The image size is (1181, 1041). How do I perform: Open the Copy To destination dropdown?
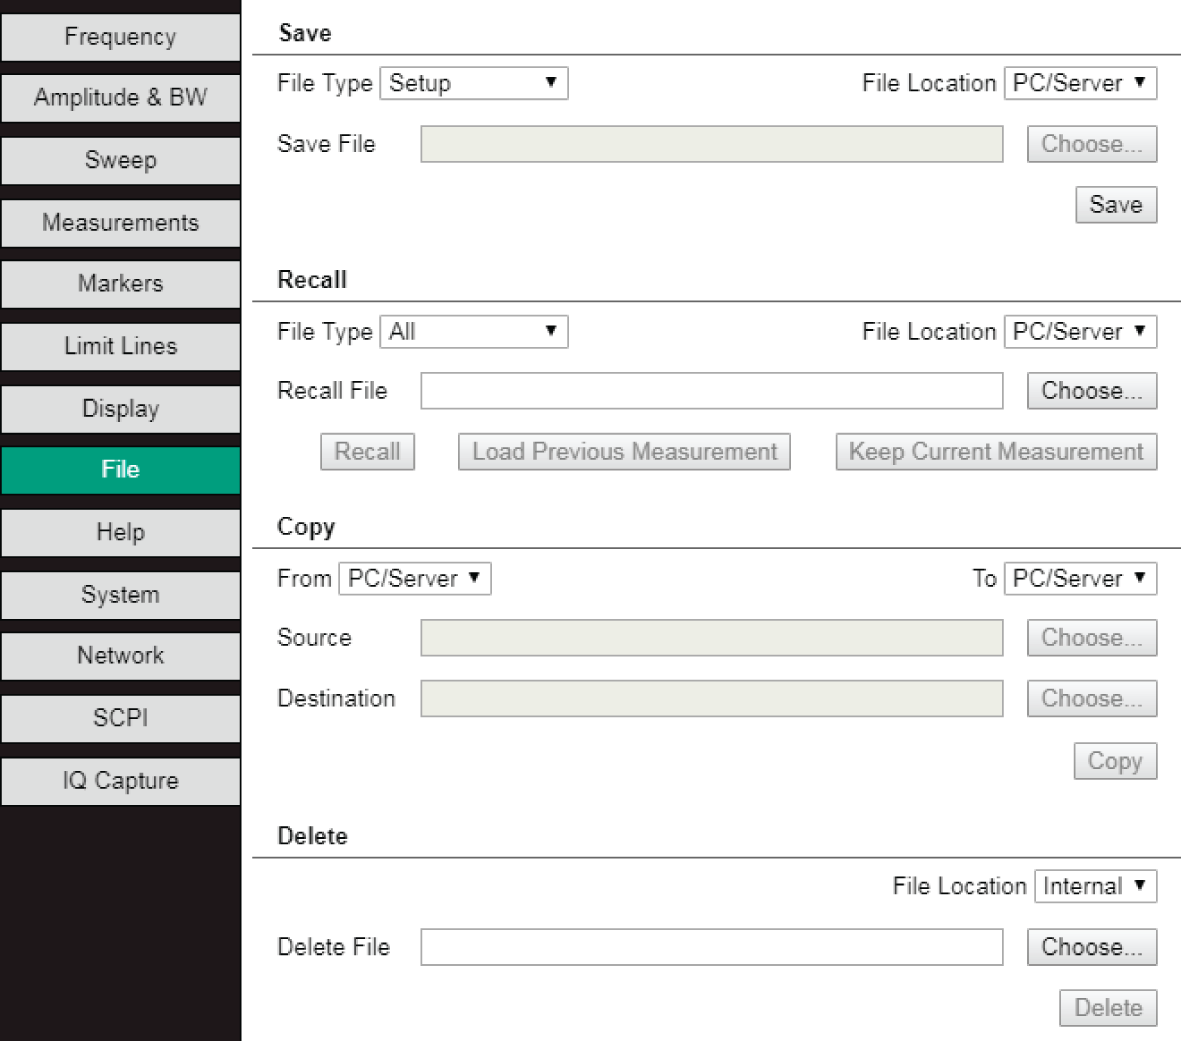coord(1080,579)
